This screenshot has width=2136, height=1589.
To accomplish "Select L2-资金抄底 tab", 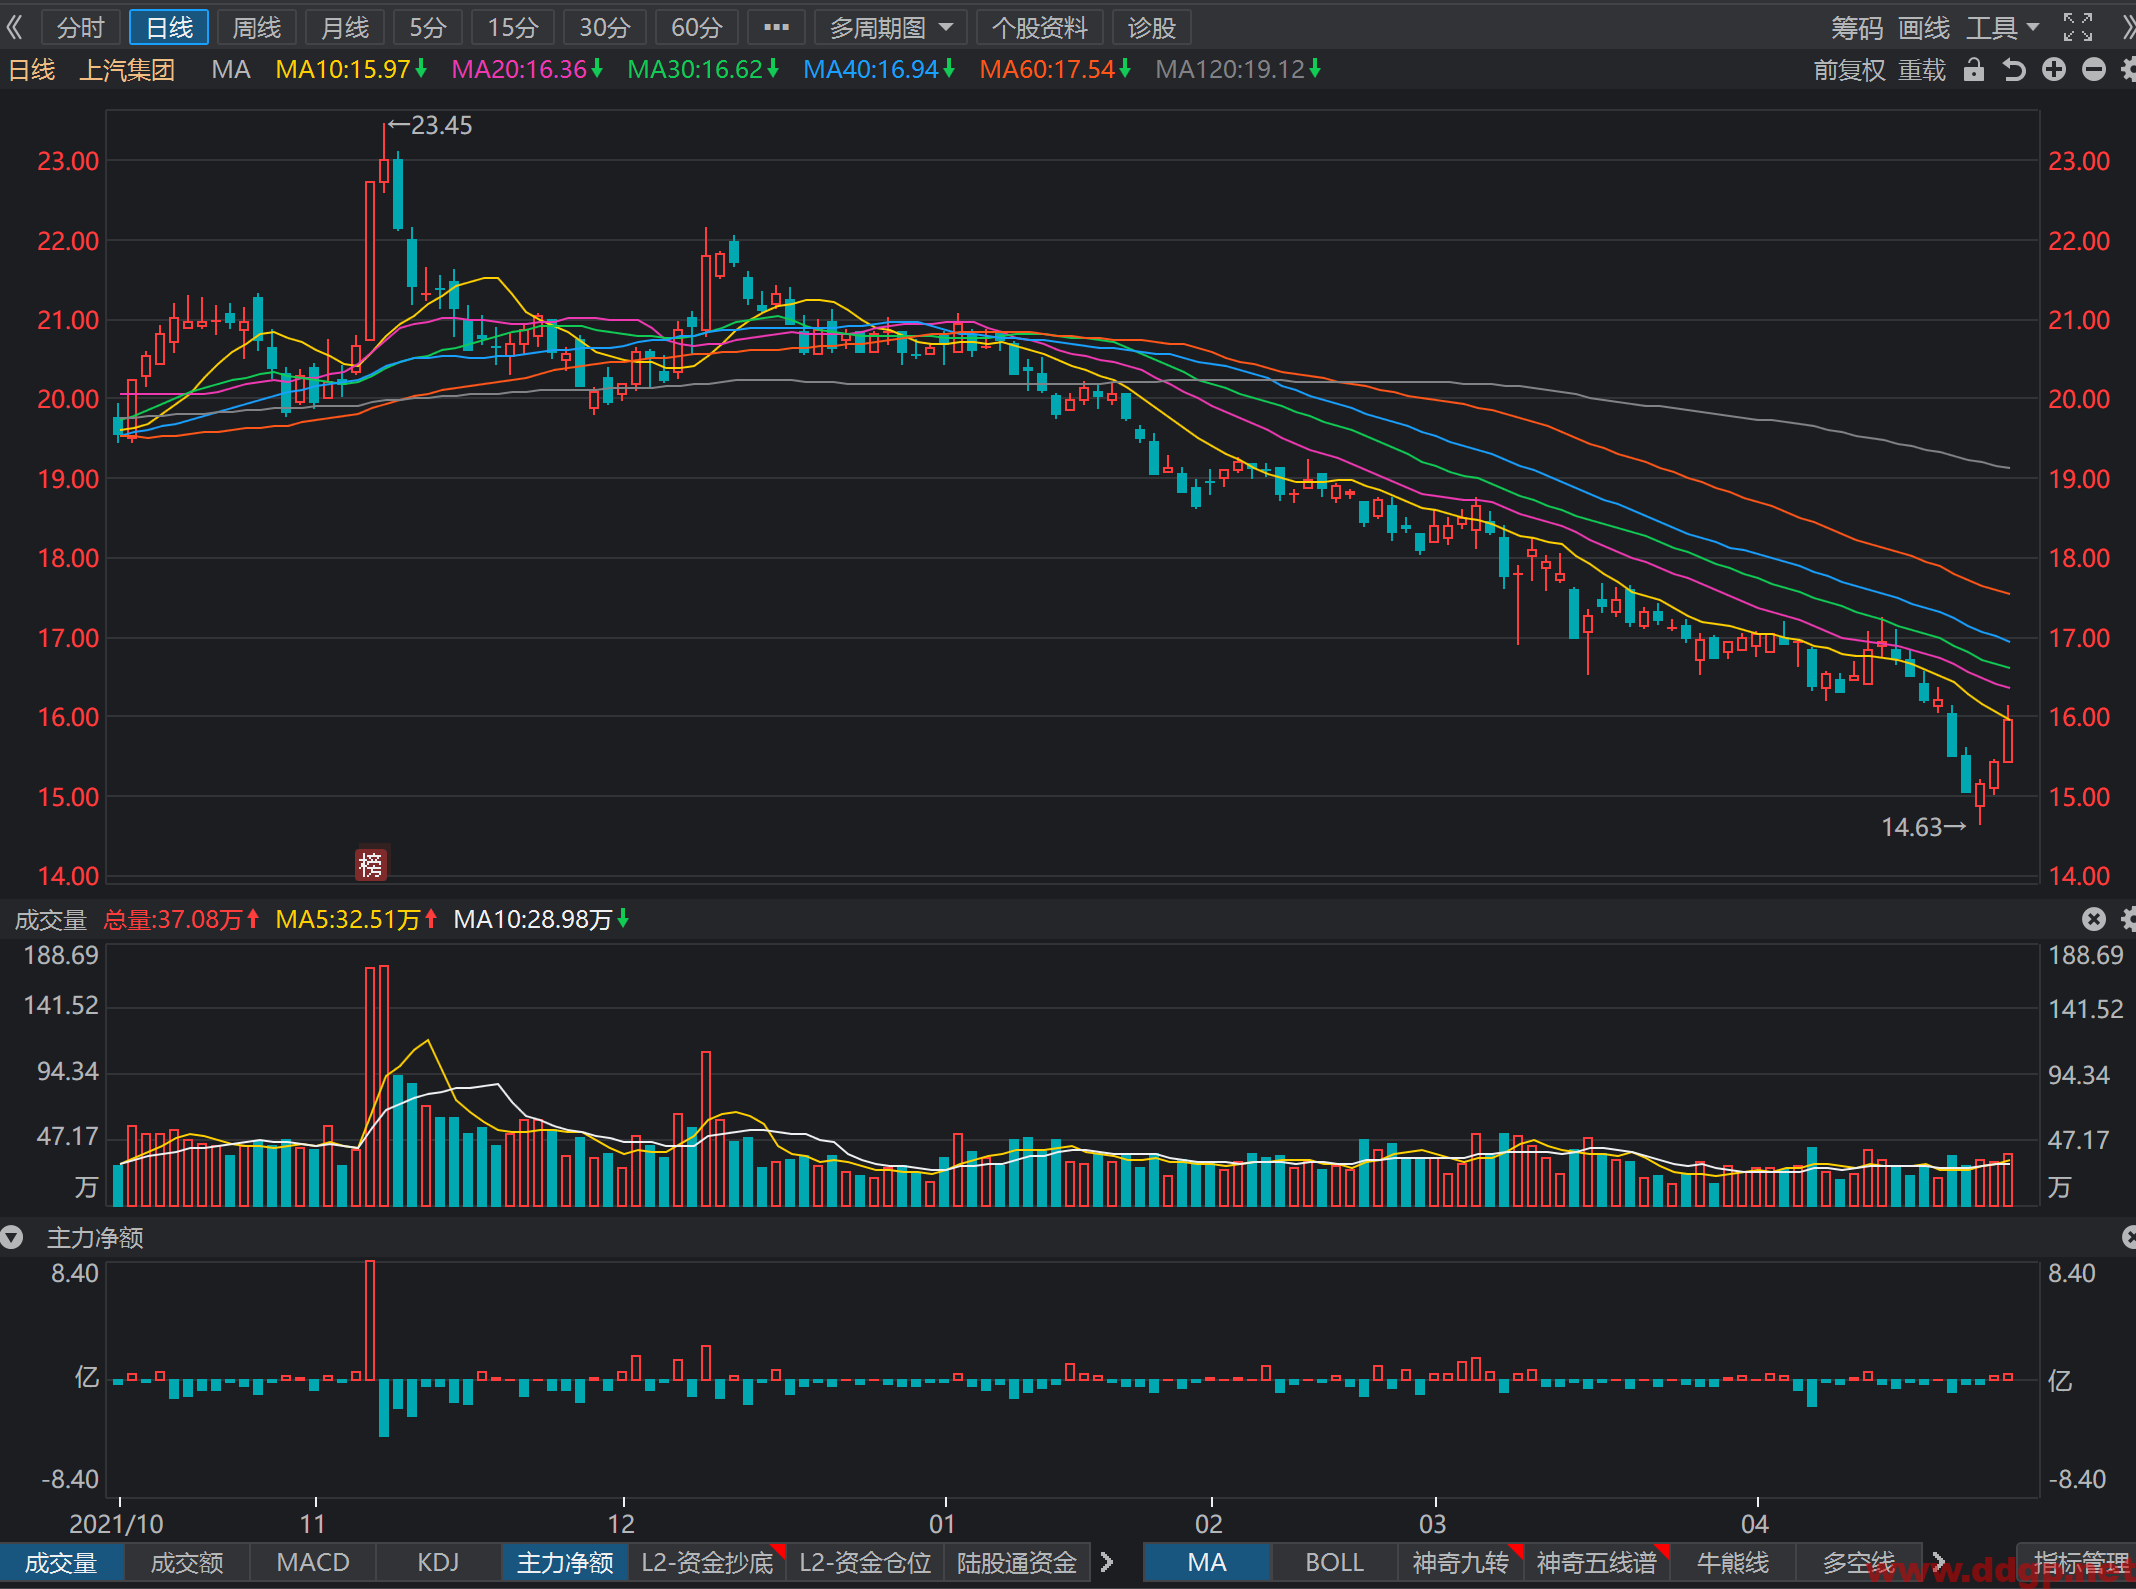I will pyautogui.click(x=708, y=1562).
